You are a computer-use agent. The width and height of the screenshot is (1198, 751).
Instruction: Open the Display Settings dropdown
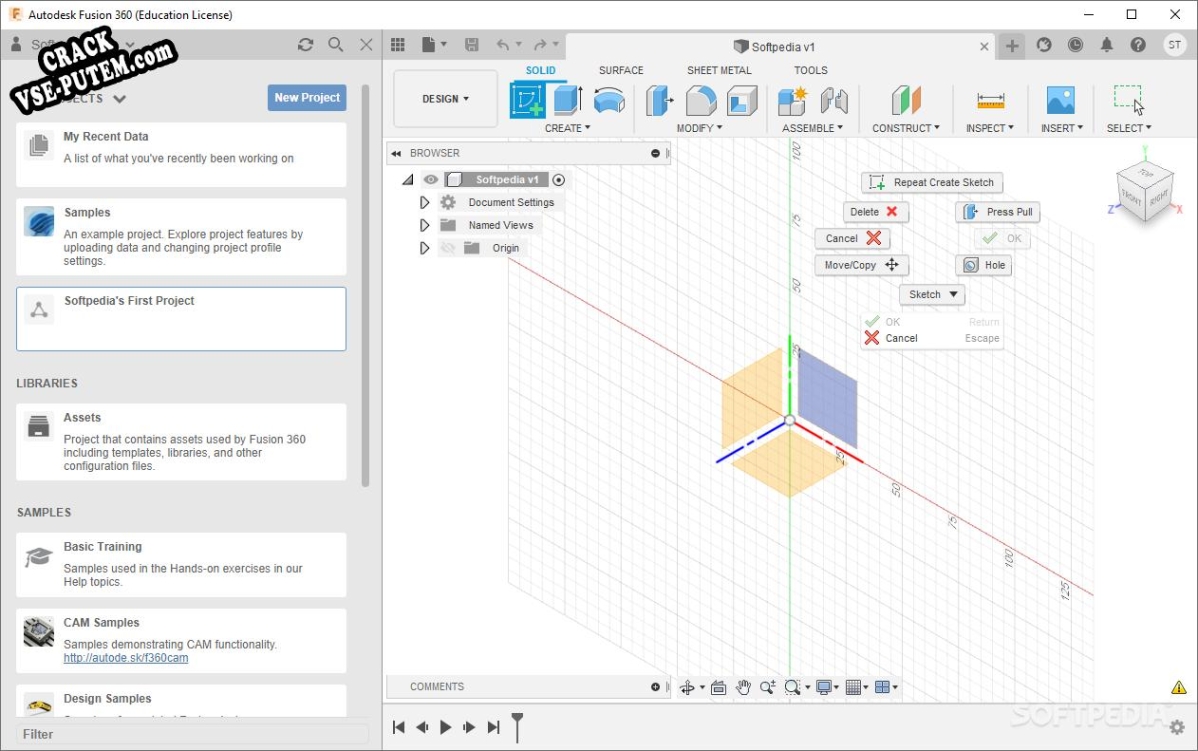point(827,688)
